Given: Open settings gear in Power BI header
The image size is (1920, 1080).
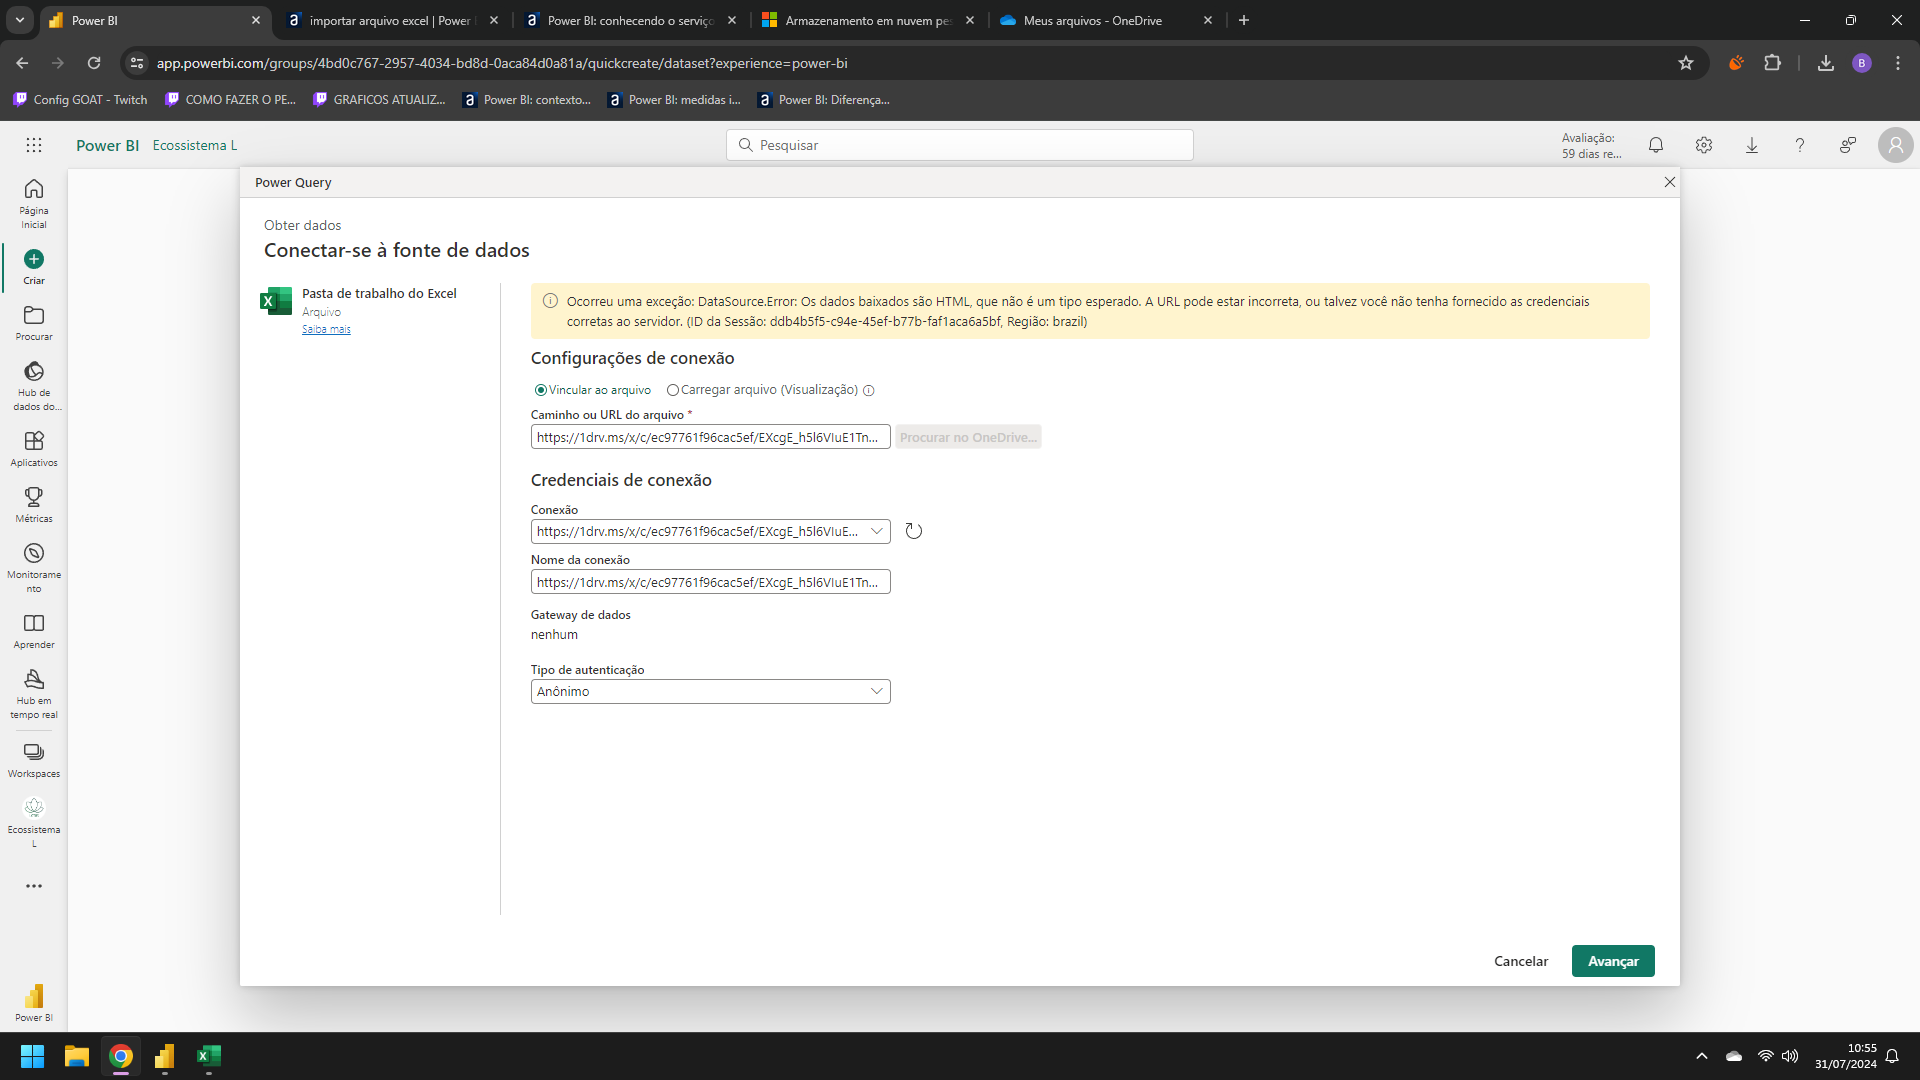Looking at the screenshot, I should pos(1704,145).
